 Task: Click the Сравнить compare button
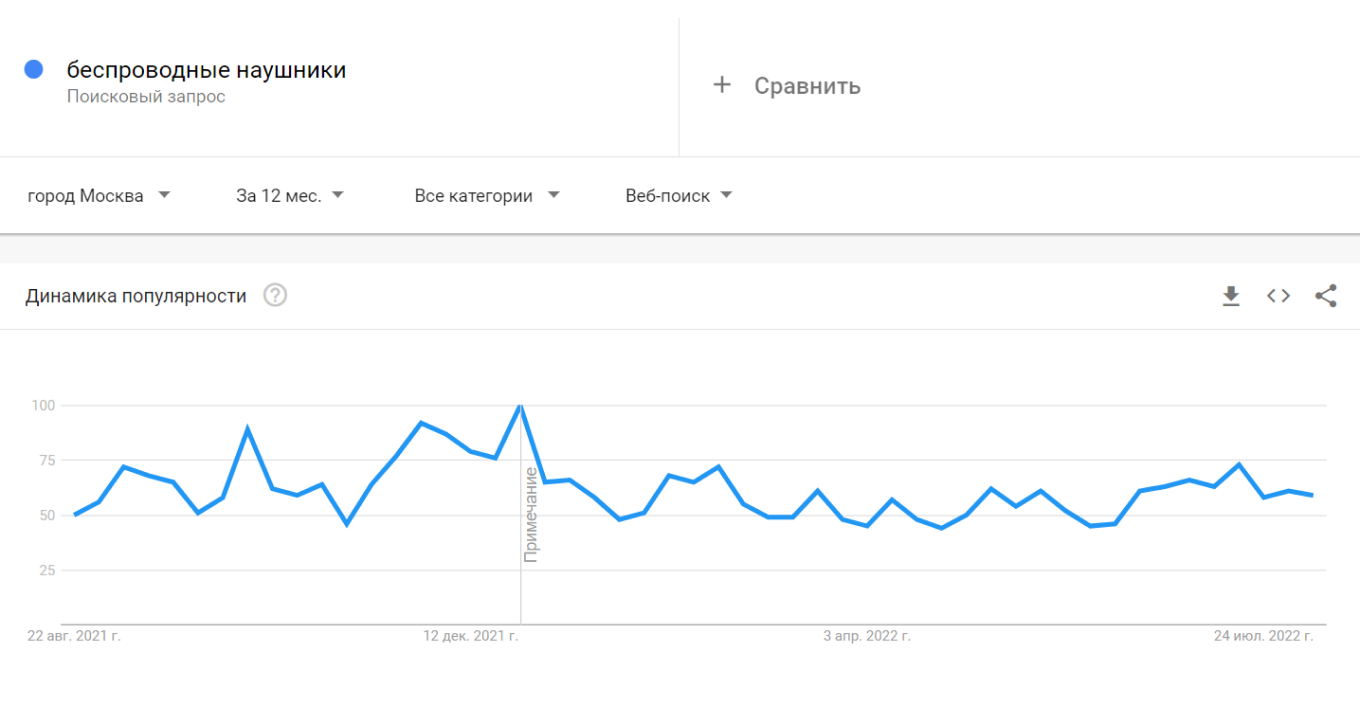pos(787,86)
